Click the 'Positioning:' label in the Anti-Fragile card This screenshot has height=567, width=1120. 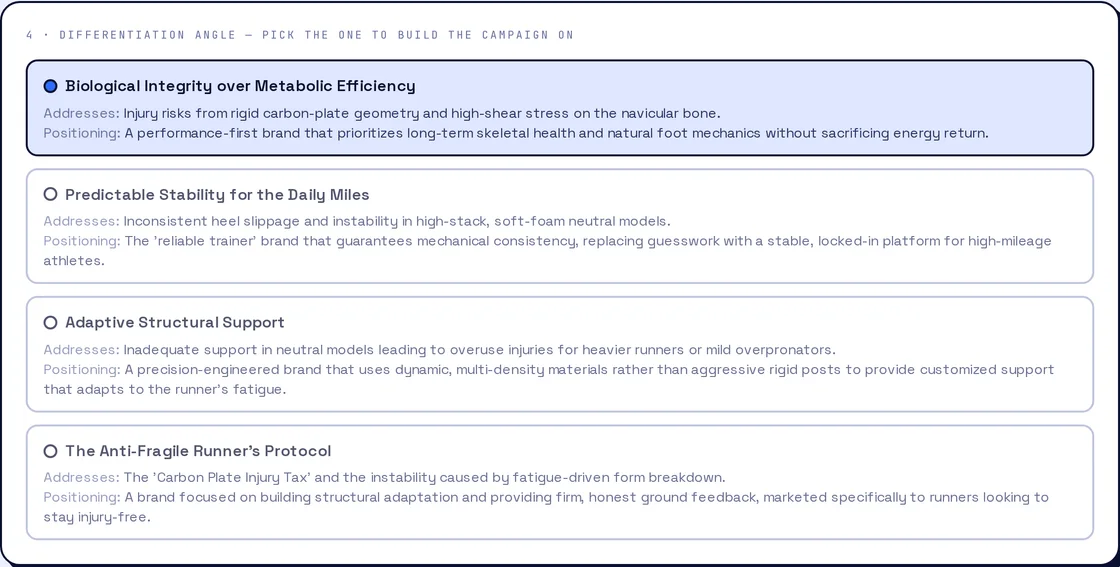tap(81, 498)
